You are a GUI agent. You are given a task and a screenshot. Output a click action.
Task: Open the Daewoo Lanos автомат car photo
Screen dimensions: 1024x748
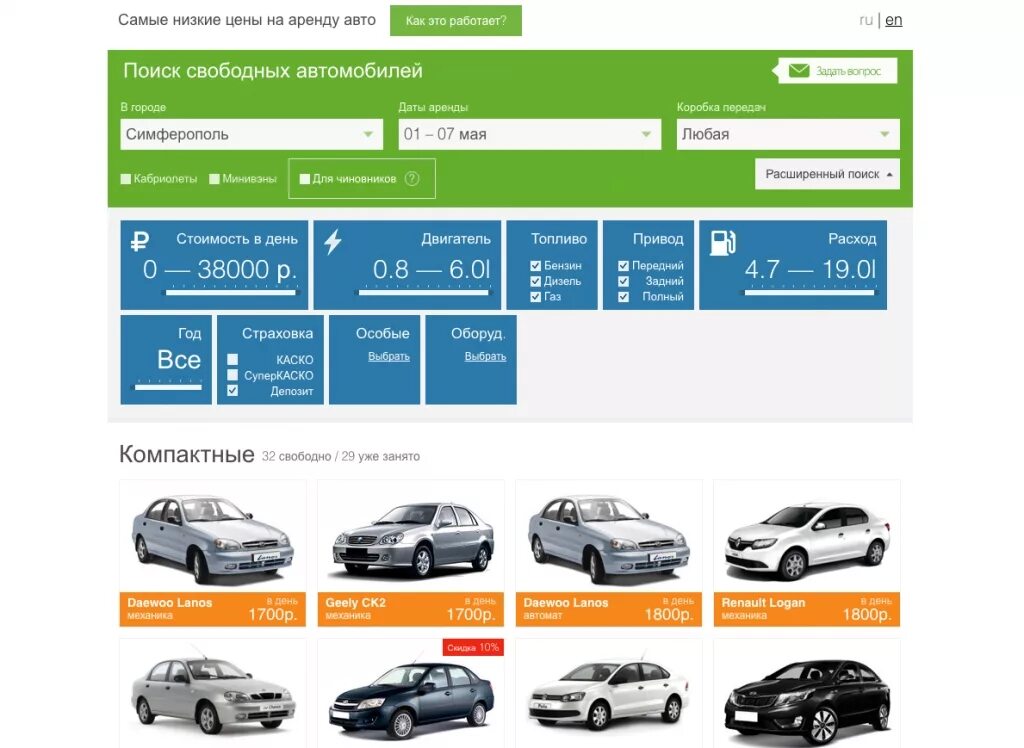609,537
